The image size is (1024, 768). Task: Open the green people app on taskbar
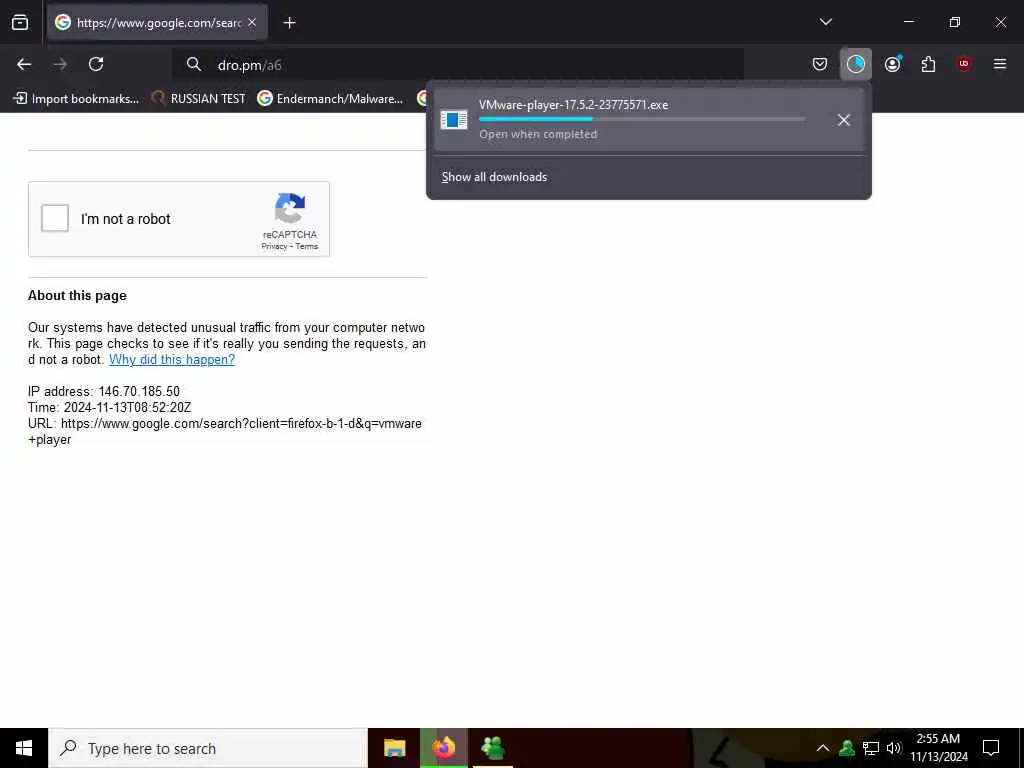tap(493, 748)
